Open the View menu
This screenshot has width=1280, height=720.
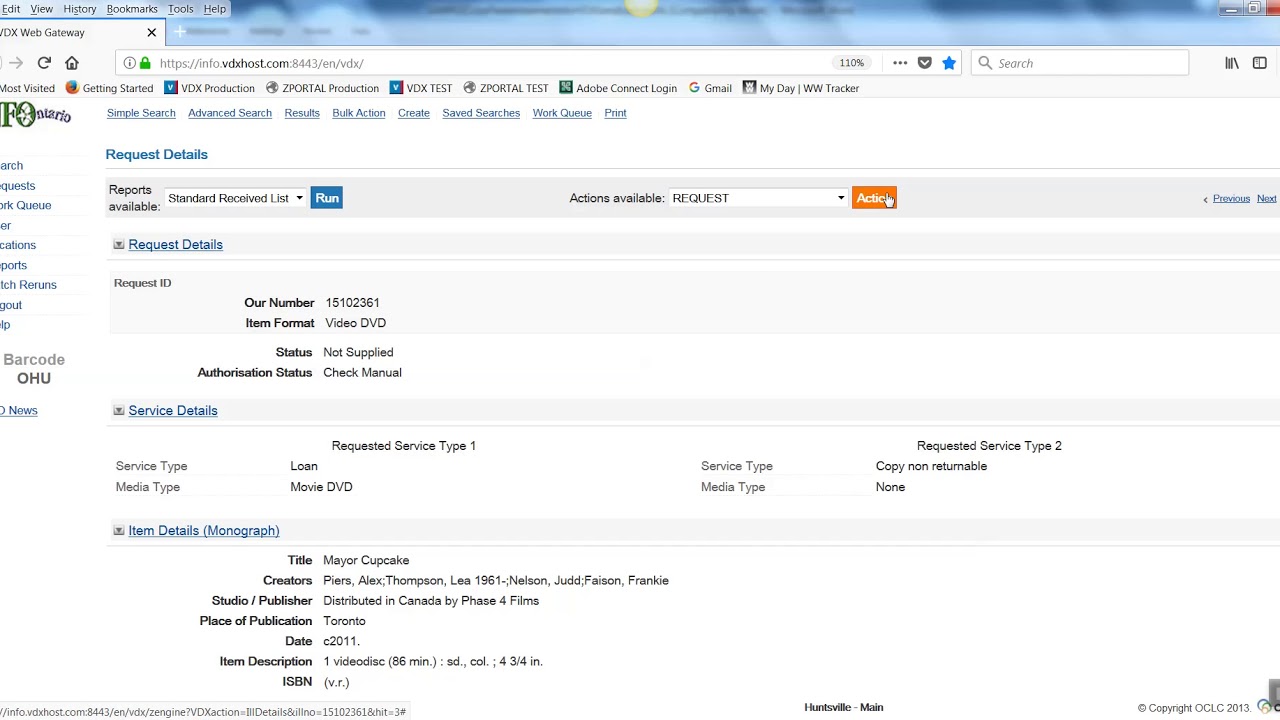[x=42, y=9]
